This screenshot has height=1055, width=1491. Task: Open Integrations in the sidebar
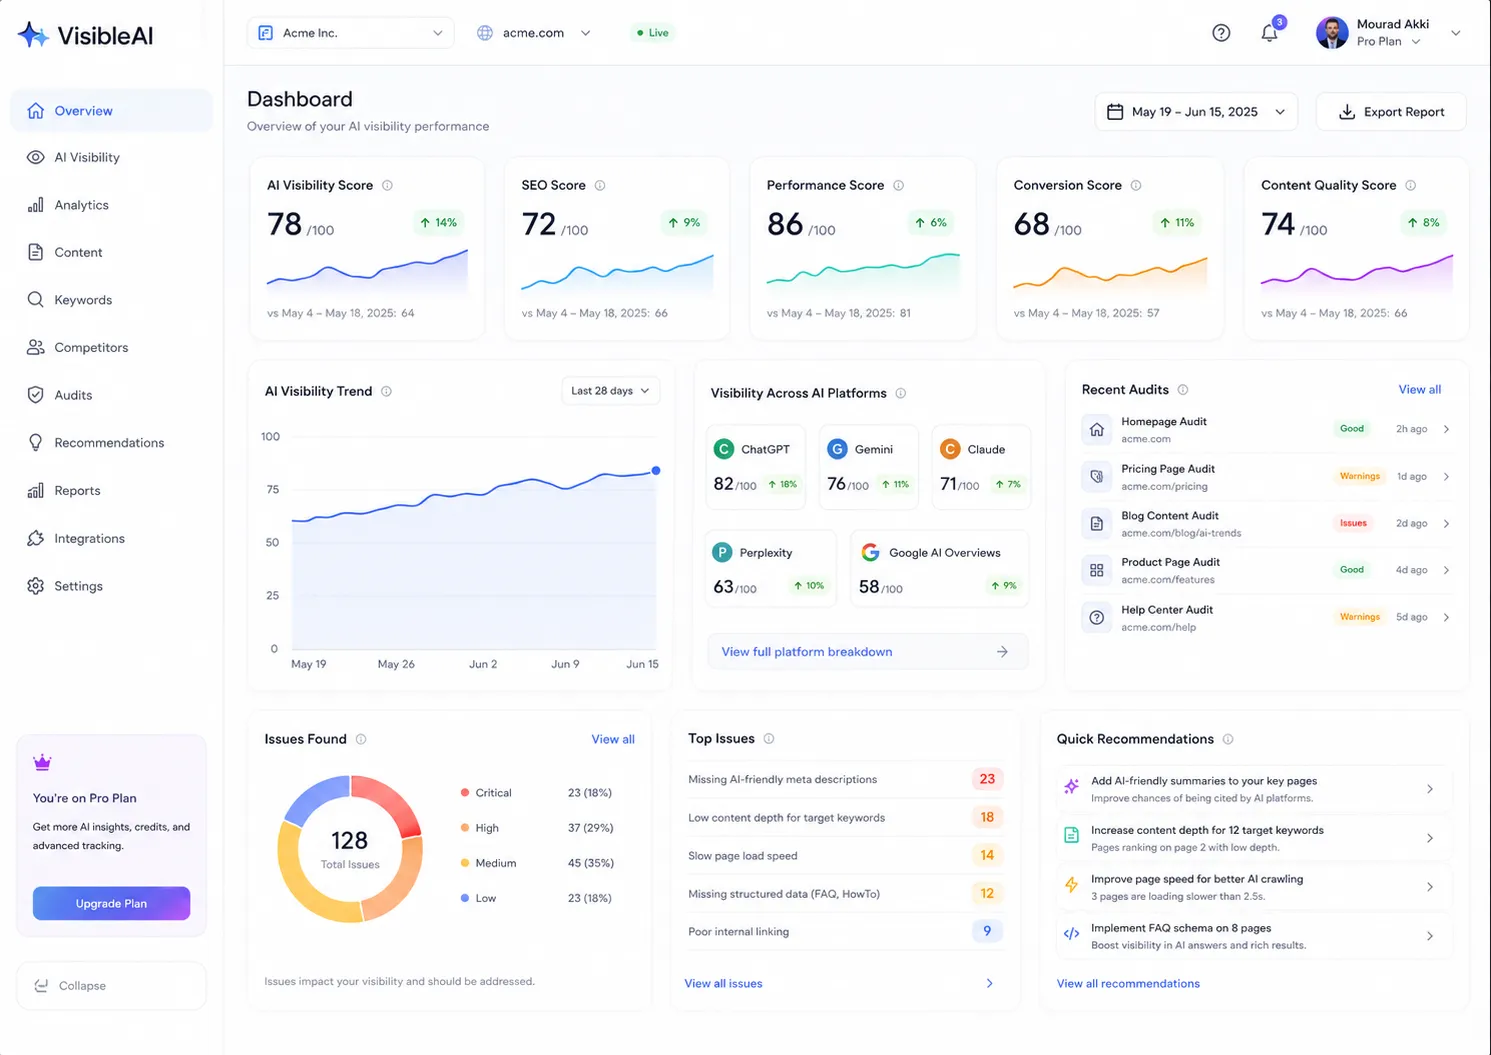tap(111, 538)
